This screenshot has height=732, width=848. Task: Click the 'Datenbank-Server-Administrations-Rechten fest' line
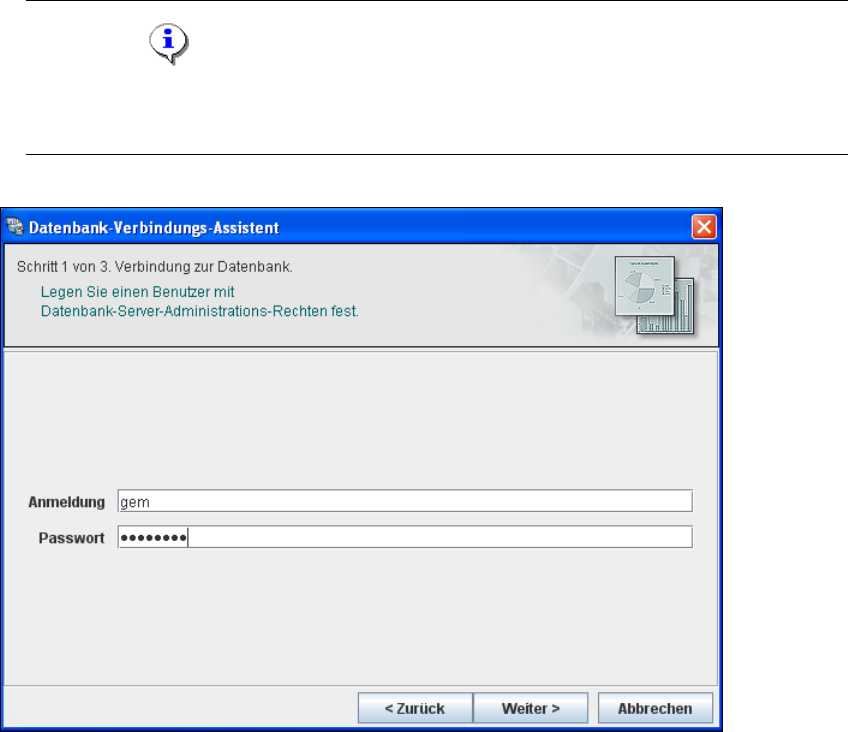coord(200,311)
